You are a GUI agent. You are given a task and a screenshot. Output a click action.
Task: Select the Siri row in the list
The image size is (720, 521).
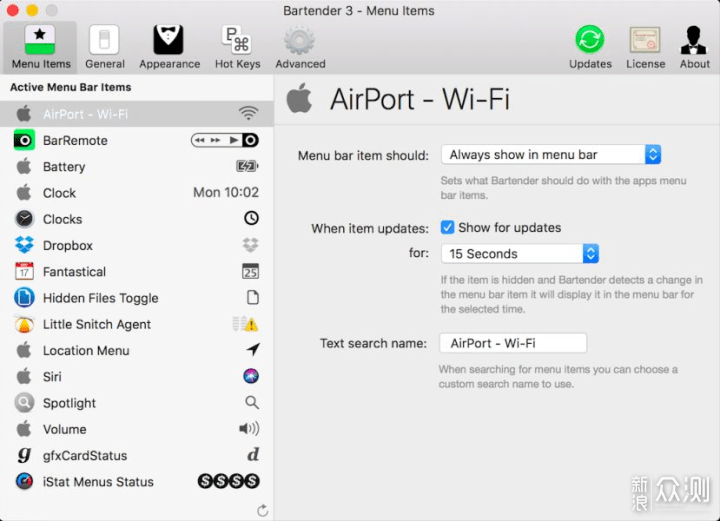point(137,376)
